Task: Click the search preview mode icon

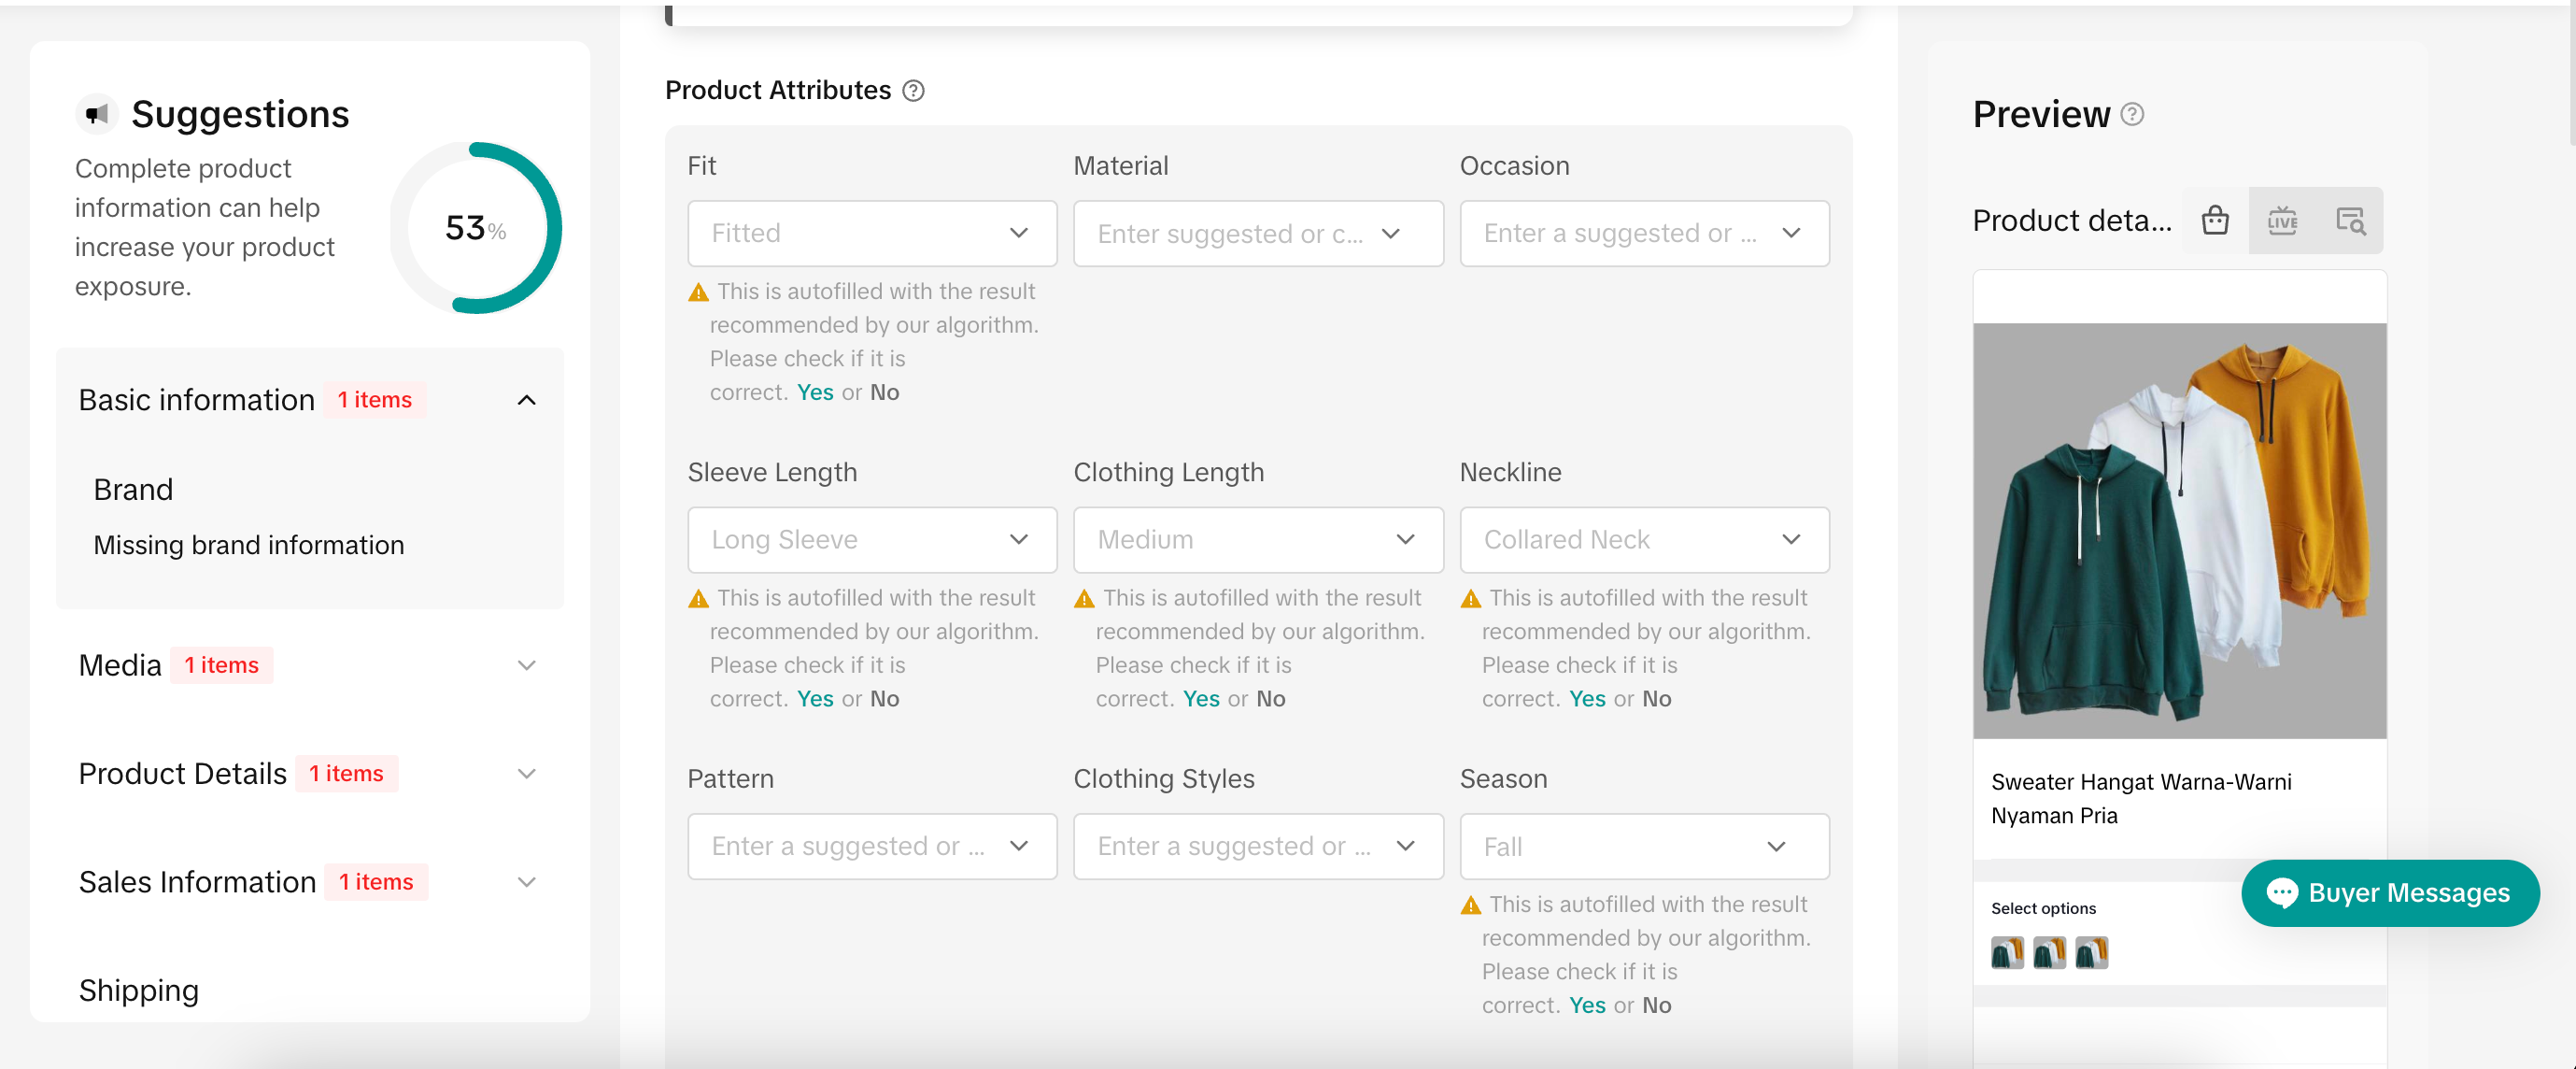Action: [x=2350, y=220]
